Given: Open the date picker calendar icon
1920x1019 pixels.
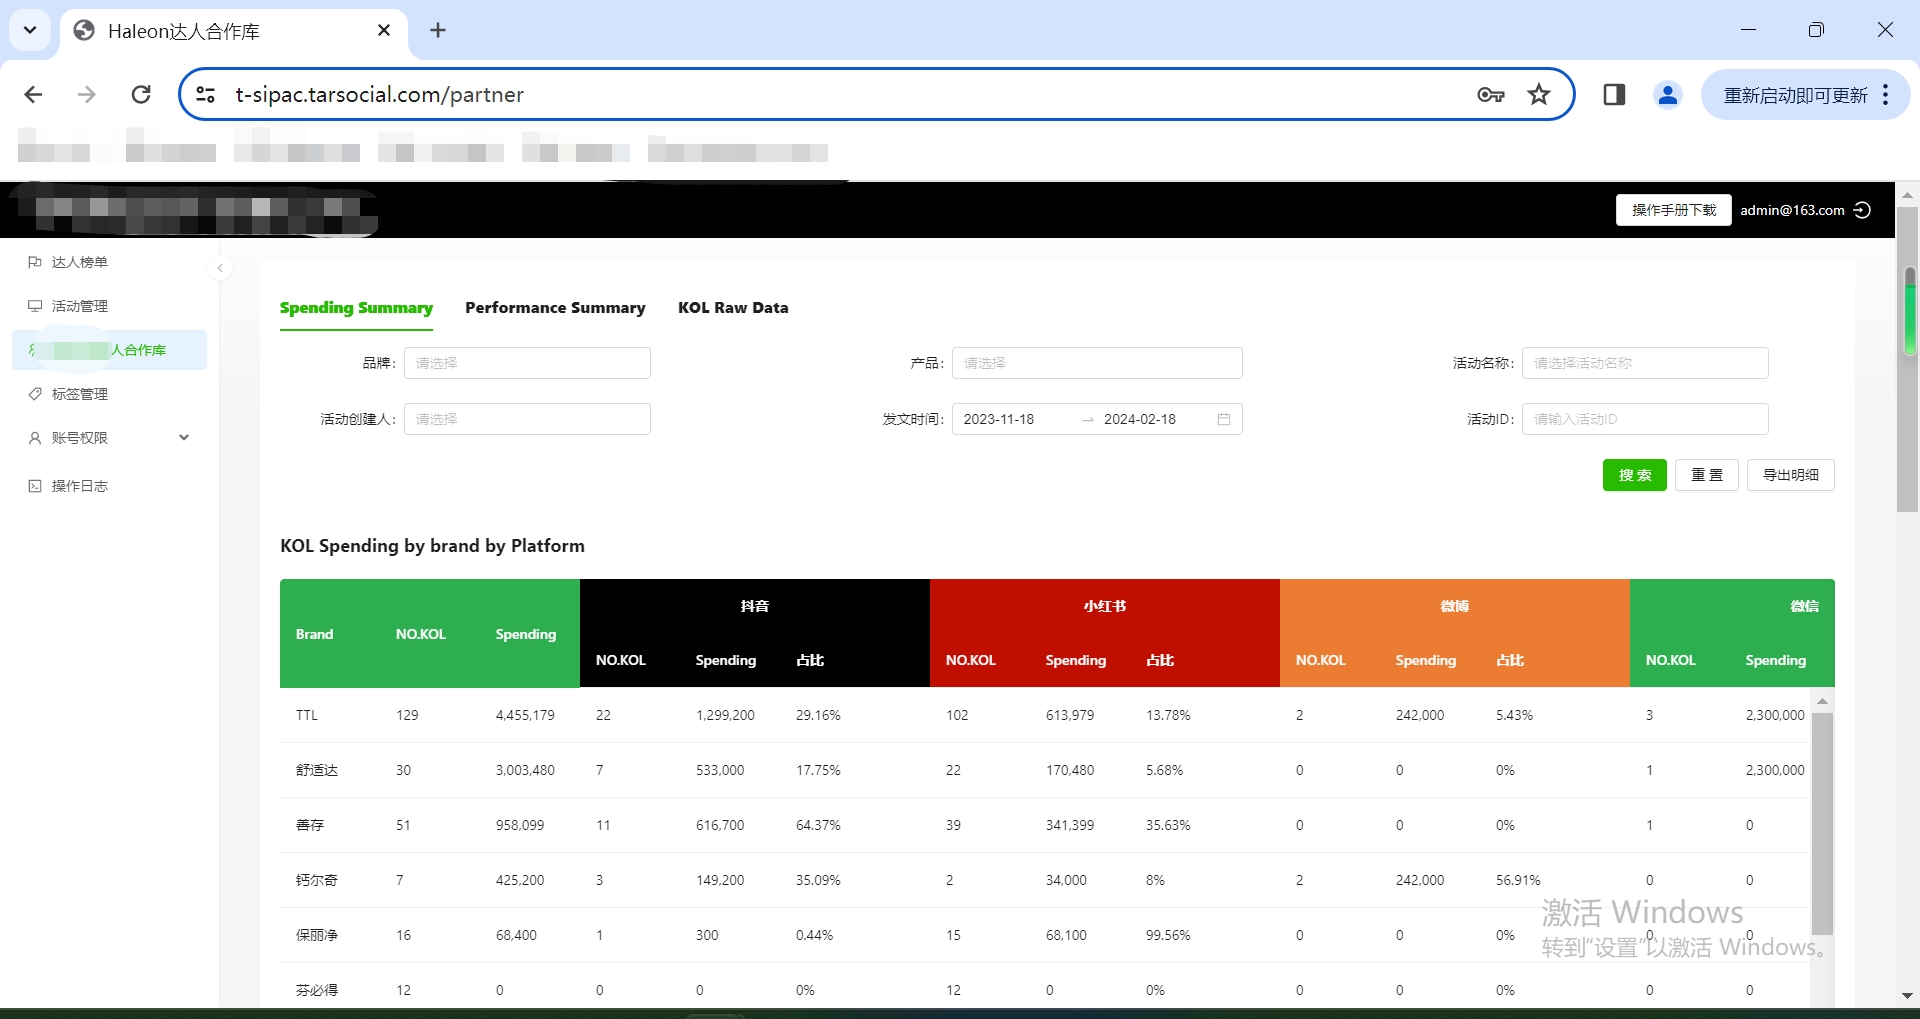Looking at the screenshot, I should (1224, 419).
